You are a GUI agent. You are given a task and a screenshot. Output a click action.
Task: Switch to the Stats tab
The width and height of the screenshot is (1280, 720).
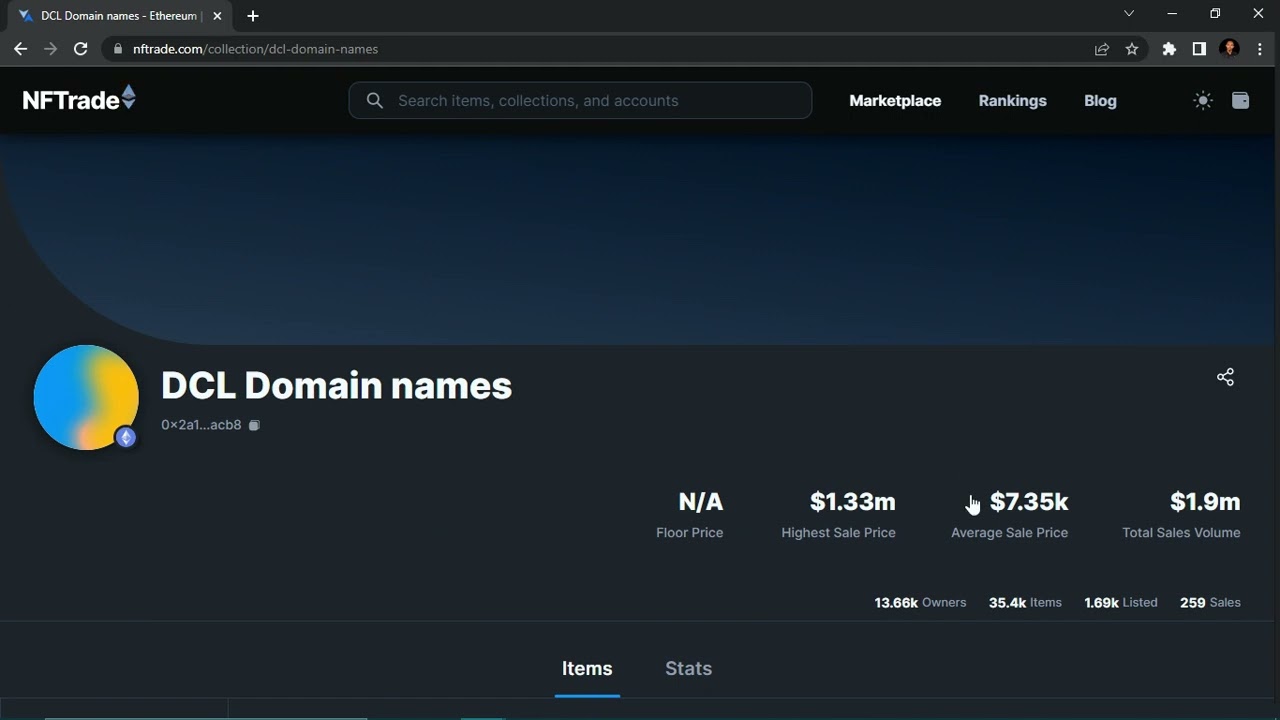click(x=688, y=668)
